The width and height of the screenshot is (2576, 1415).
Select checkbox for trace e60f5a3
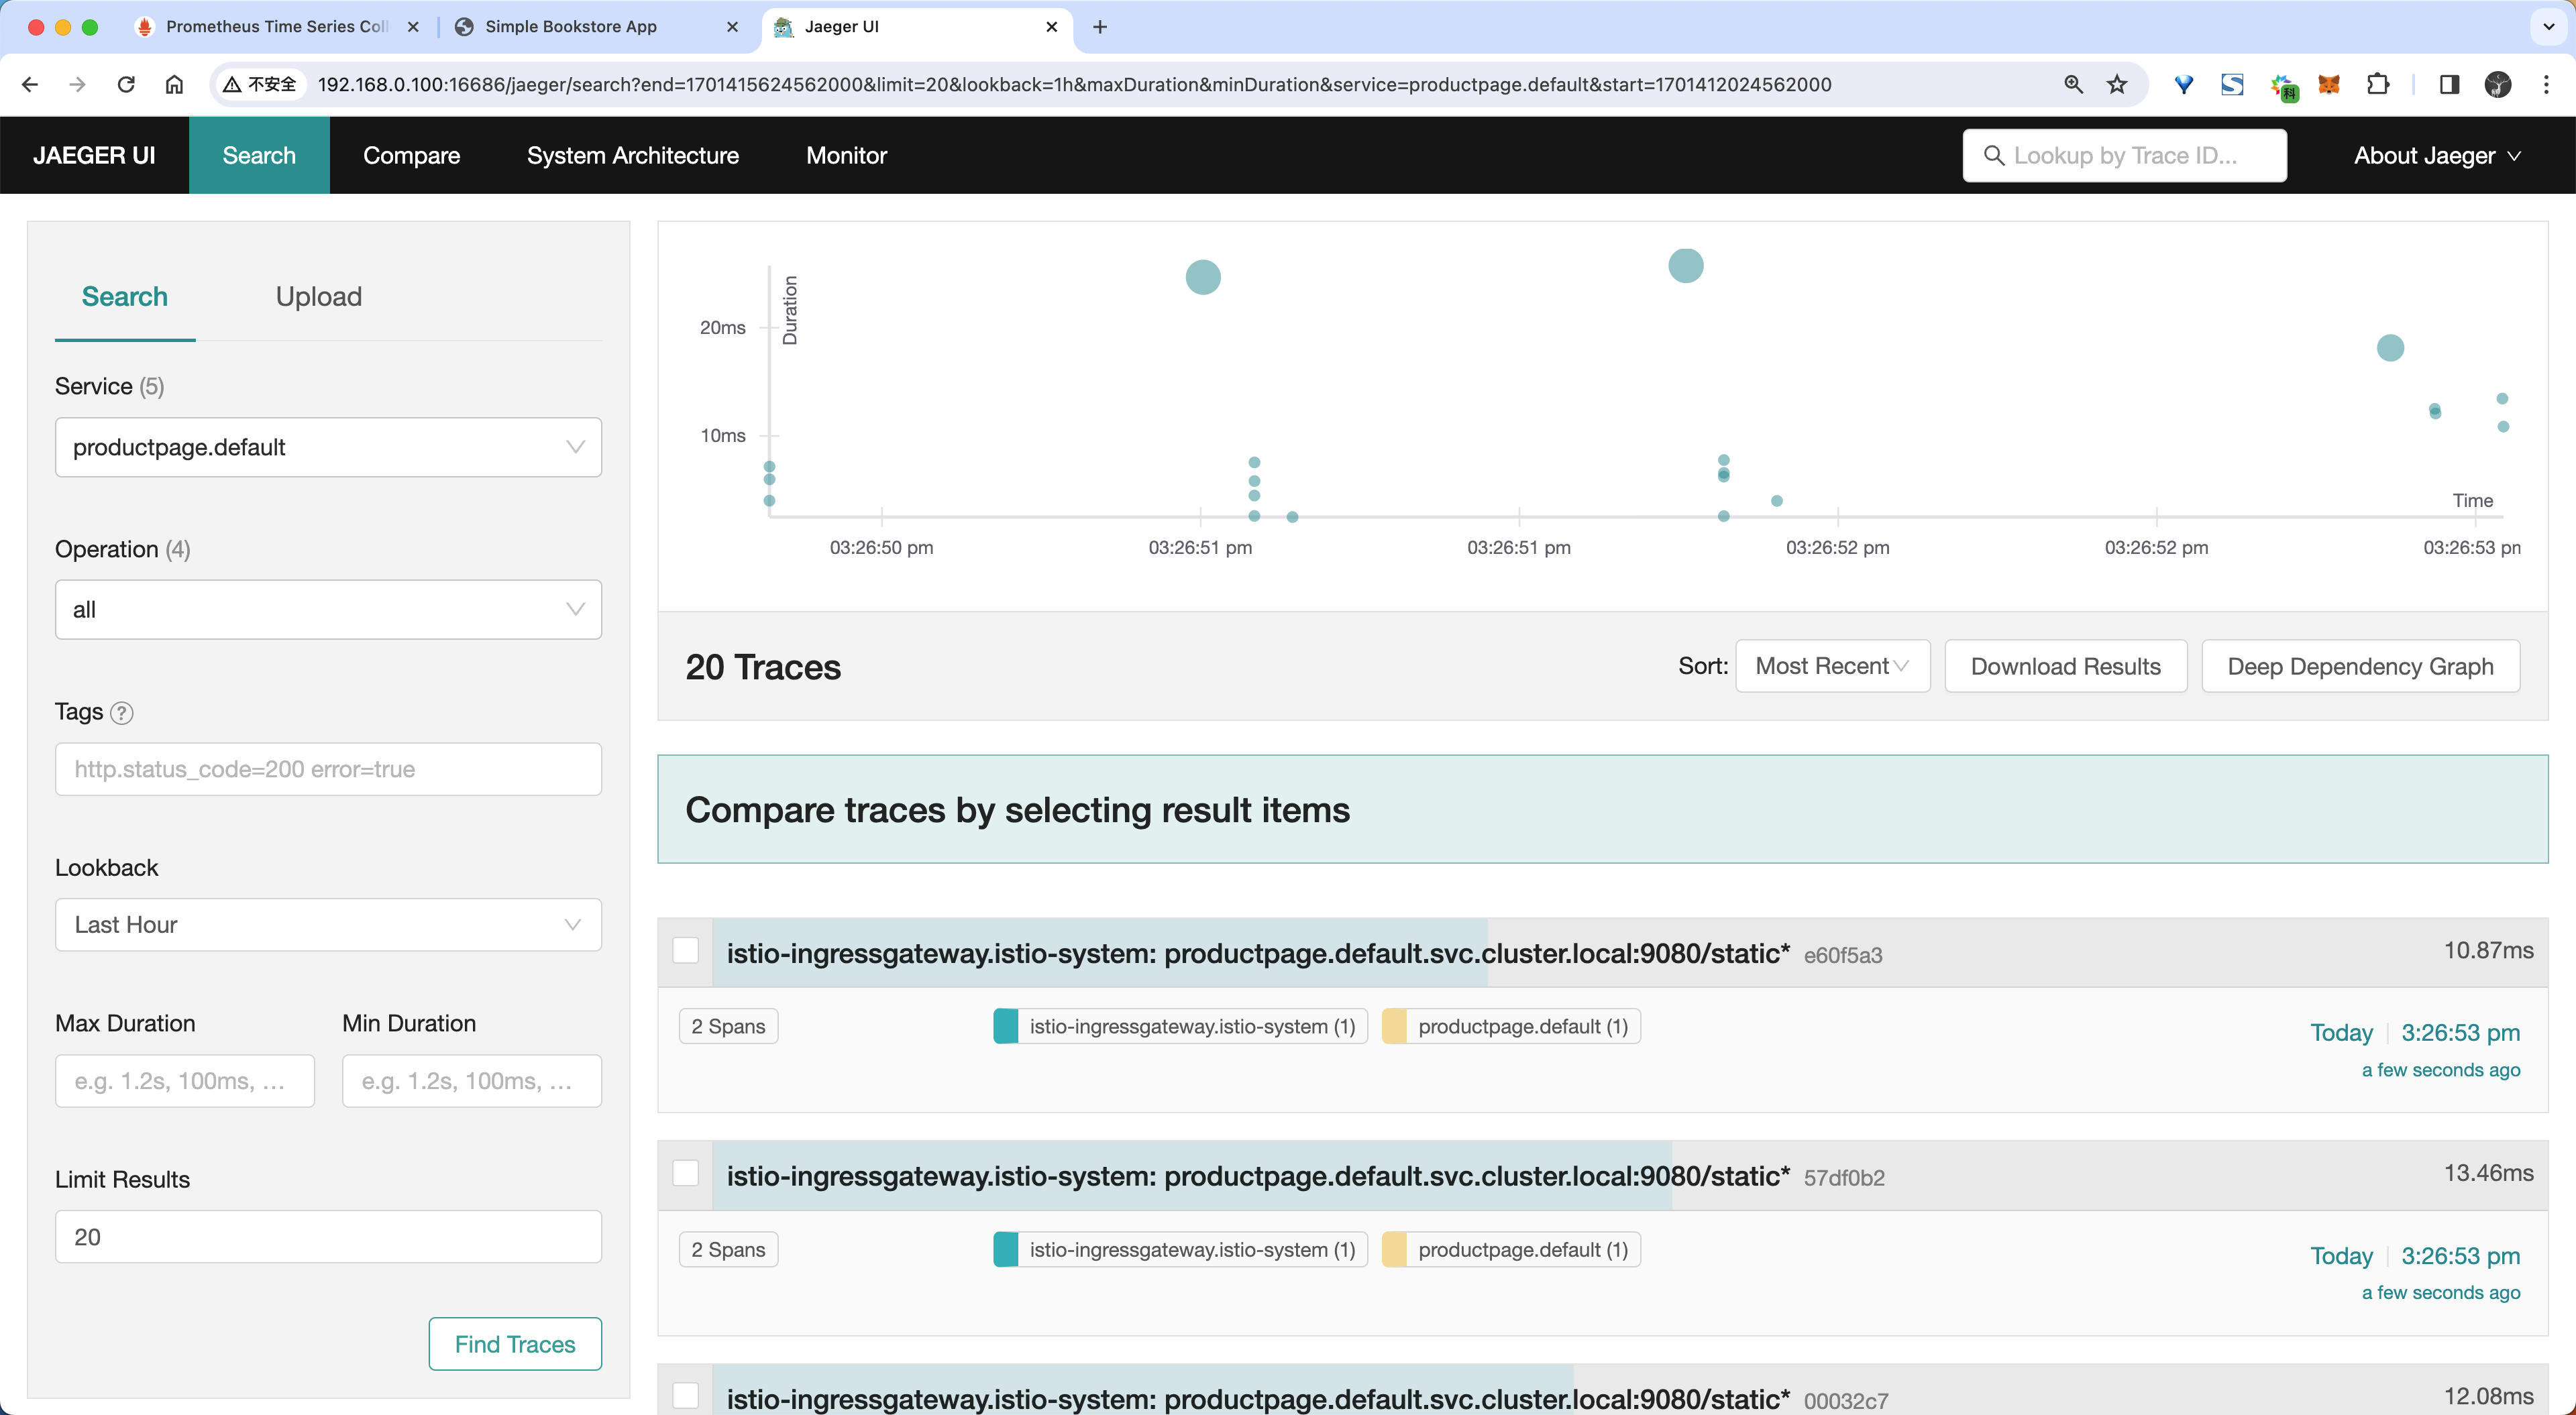685,950
